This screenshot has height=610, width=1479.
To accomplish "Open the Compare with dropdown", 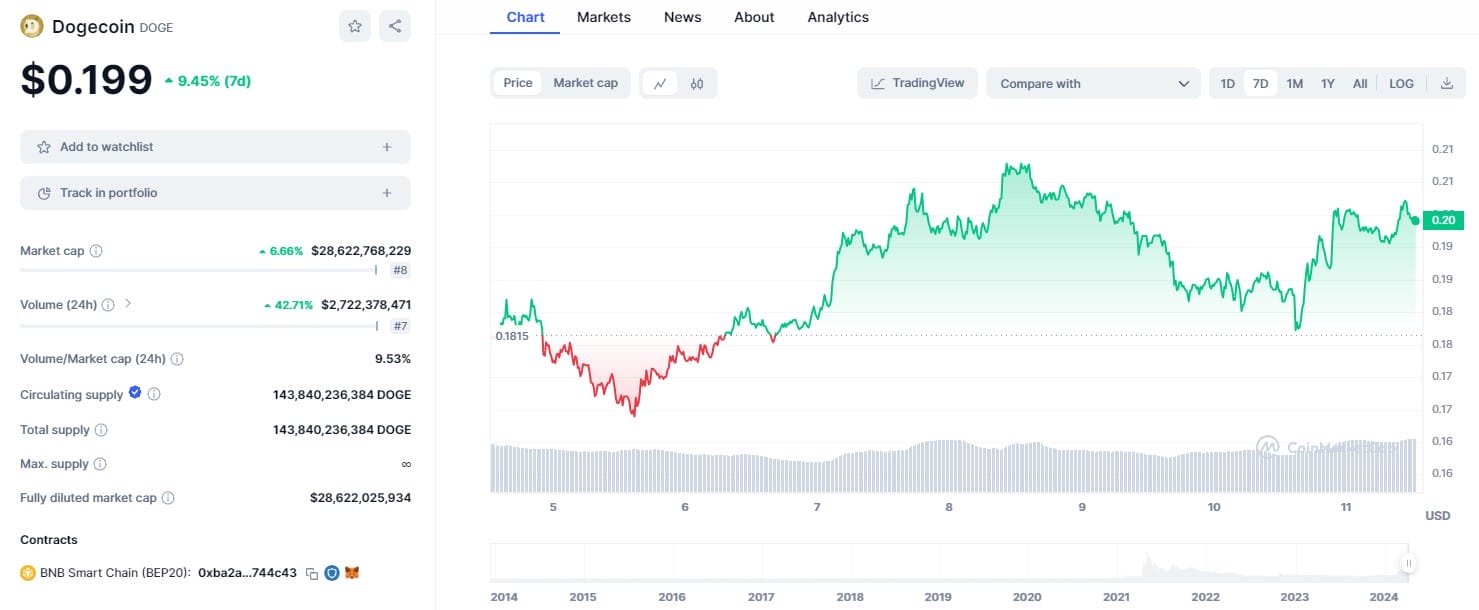I will click(x=1093, y=84).
